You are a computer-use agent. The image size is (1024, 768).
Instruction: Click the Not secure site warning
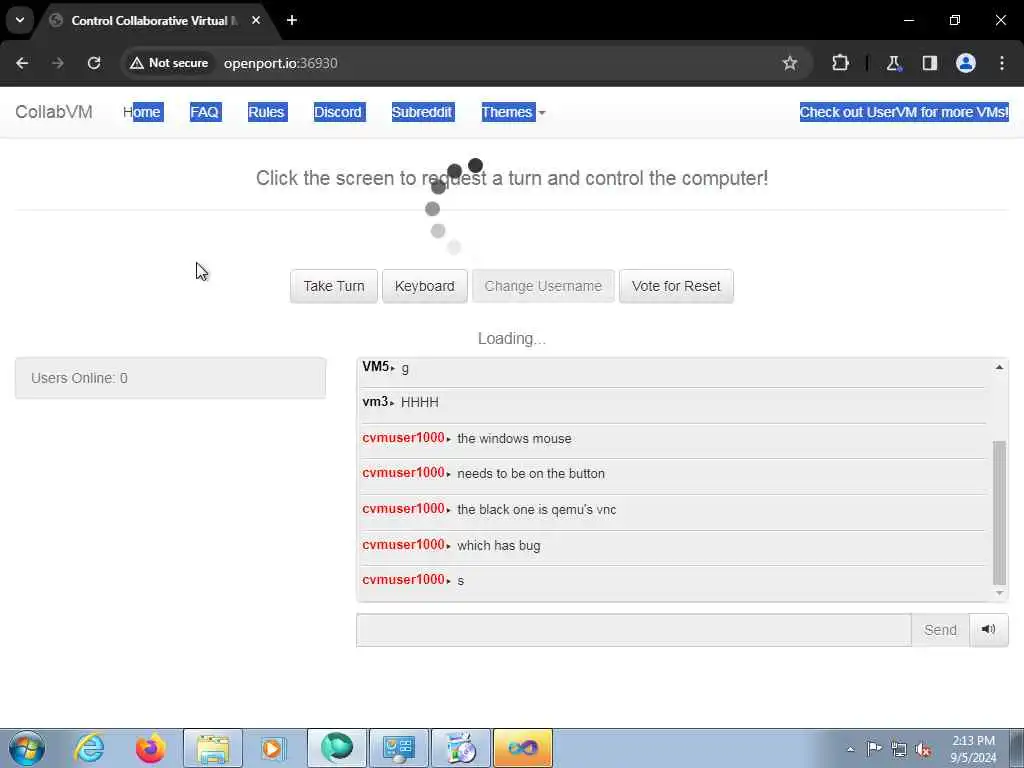pyautogui.click(x=169, y=63)
